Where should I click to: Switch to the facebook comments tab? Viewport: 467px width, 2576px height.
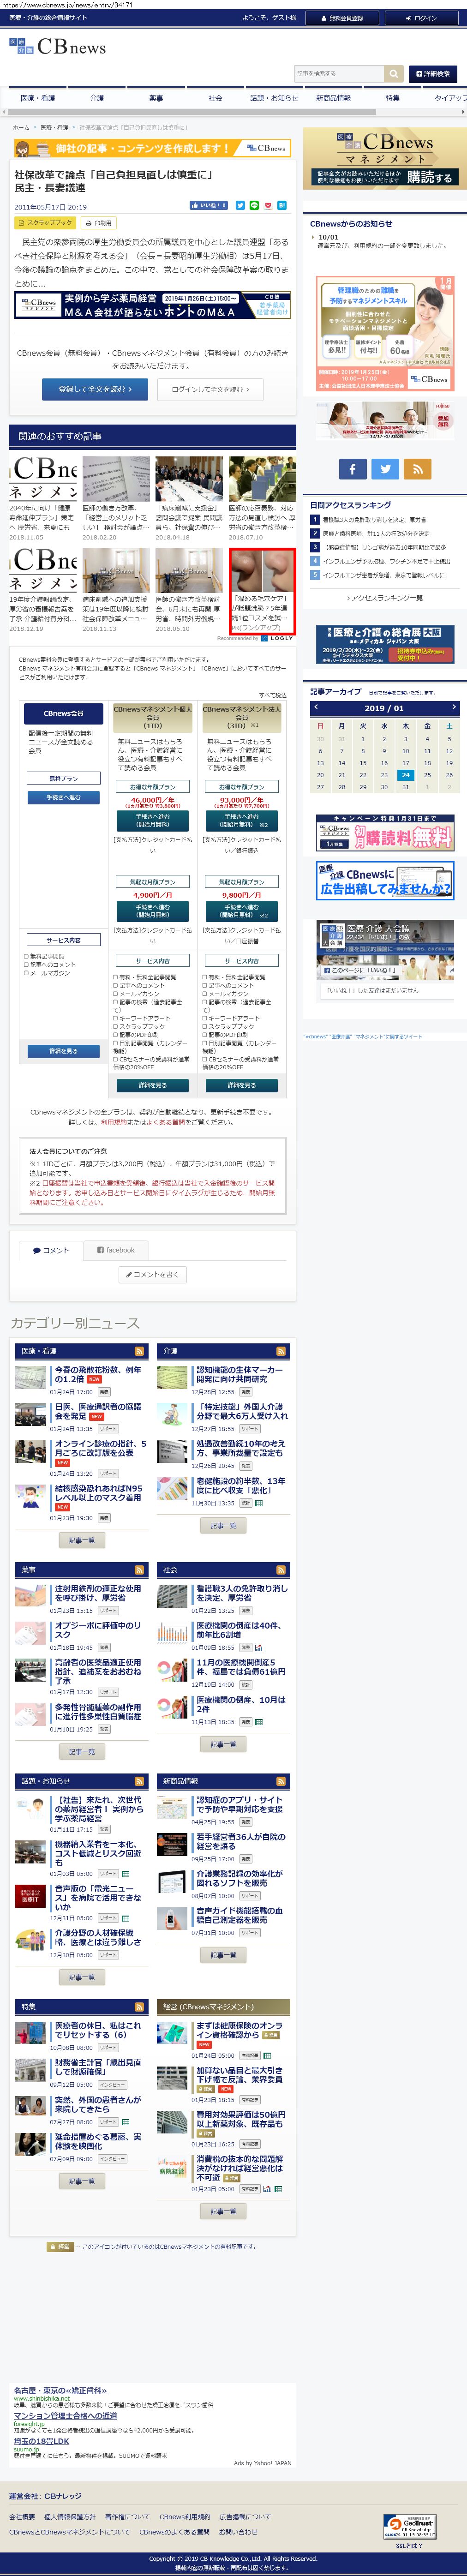click(x=115, y=1250)
